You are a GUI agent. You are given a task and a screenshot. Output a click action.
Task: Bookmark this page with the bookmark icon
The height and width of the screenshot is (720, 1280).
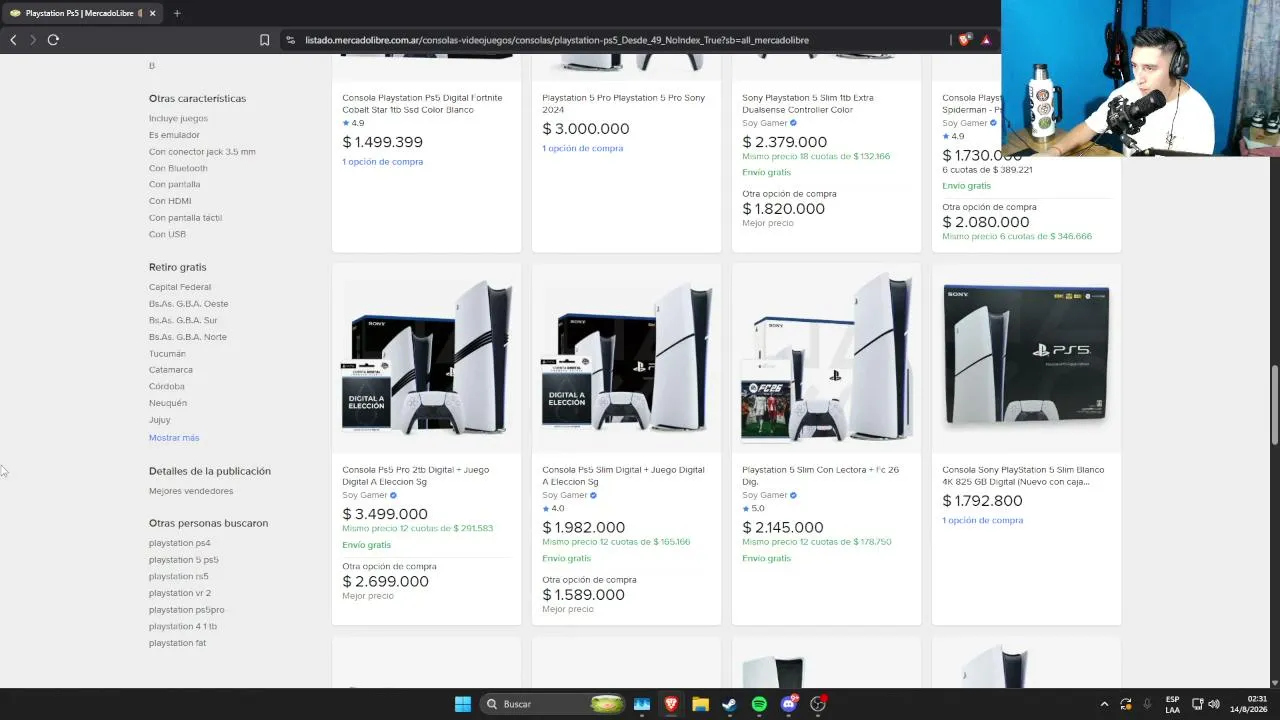[x=264, y=40]
